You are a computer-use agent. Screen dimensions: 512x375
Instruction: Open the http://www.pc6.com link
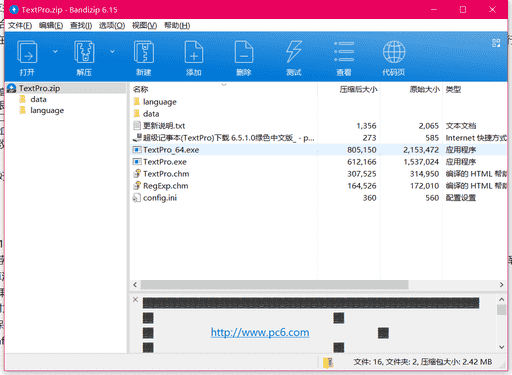260,332
